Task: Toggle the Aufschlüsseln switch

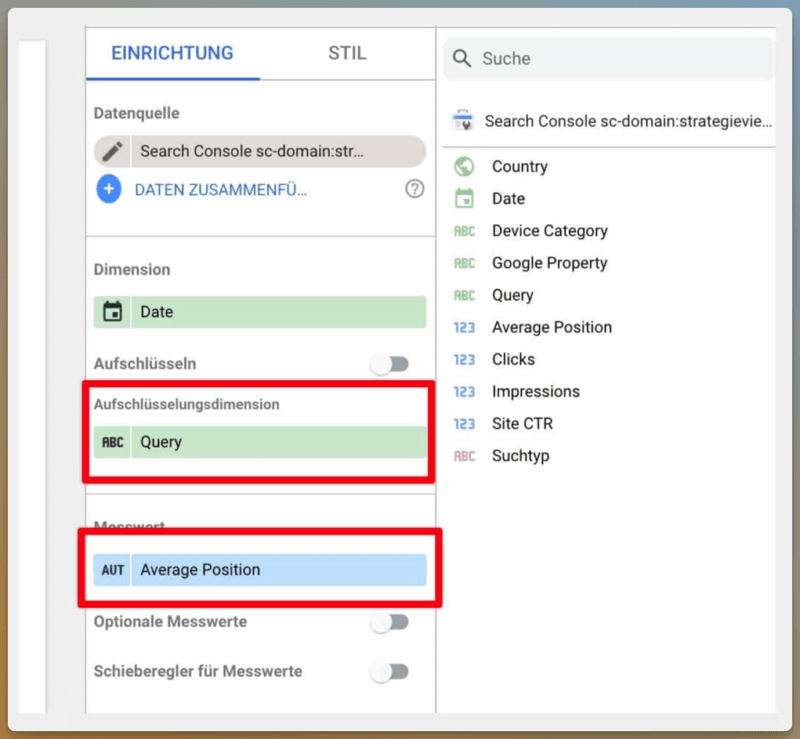Action: pyautogui.click(x=390, y=365)
